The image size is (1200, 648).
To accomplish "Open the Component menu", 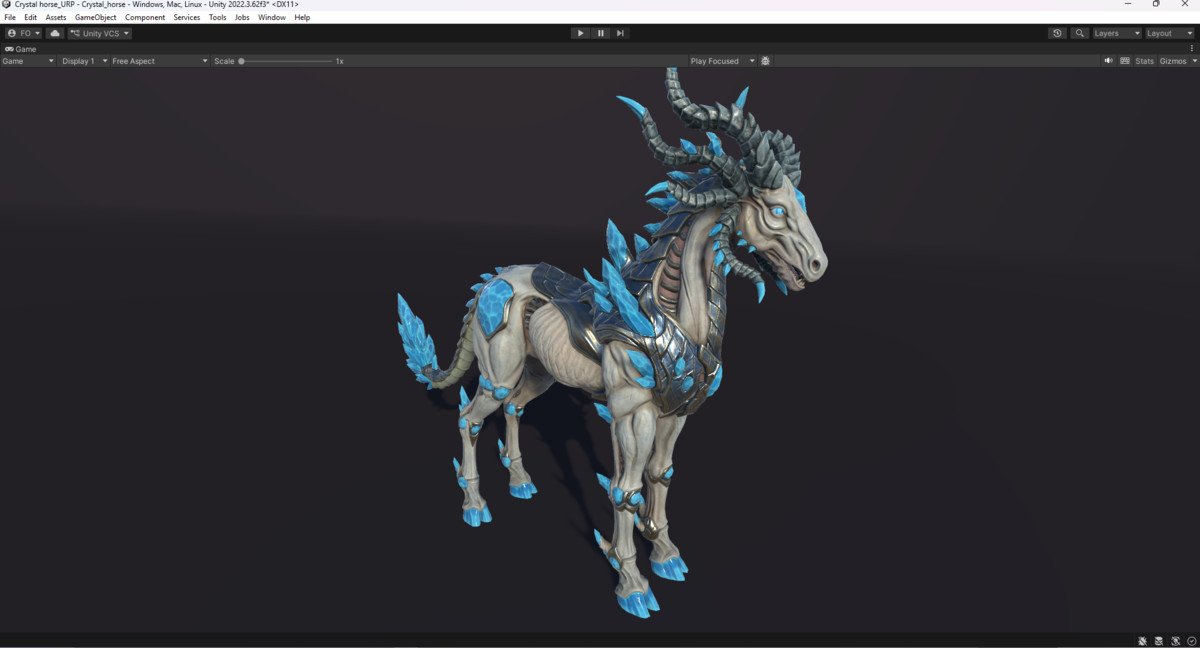I will (x=145, y=17).
